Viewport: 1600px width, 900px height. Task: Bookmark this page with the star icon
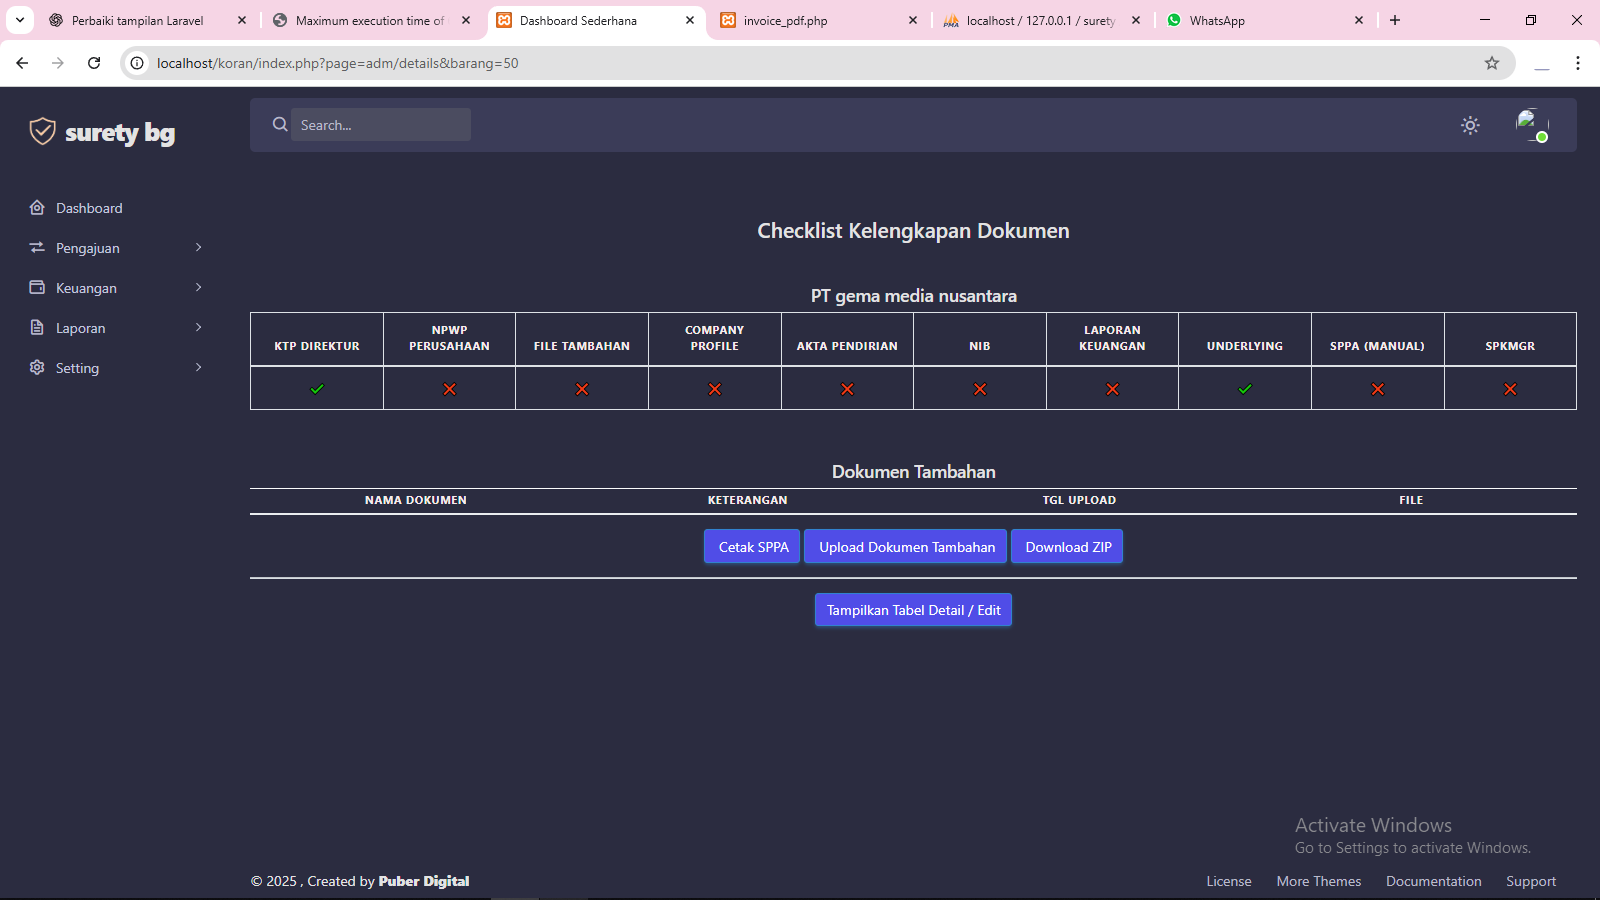pyautogui.click(x=1492, y=63)
